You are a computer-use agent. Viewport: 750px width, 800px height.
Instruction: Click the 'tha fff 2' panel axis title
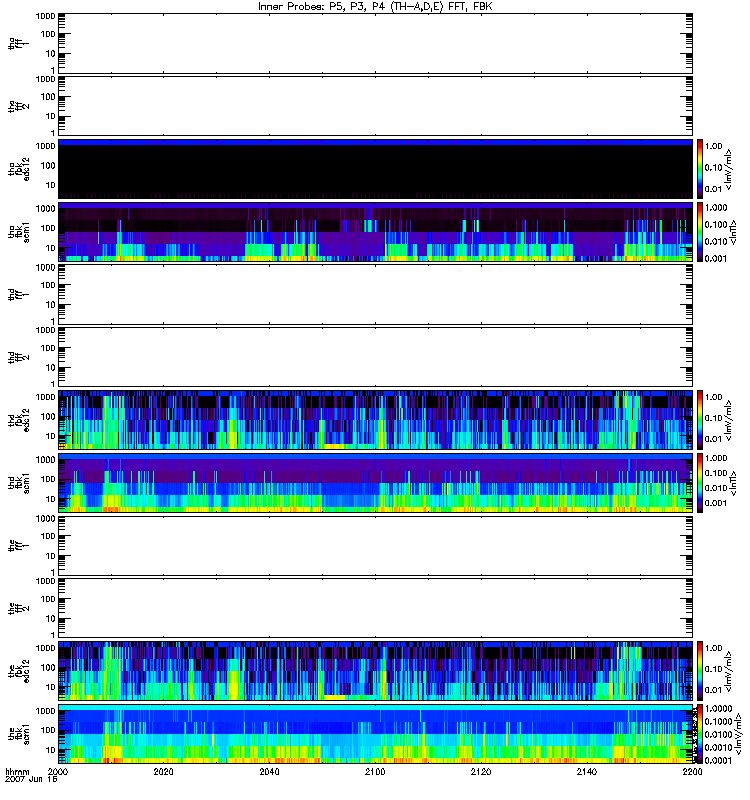tap(18, 106)
